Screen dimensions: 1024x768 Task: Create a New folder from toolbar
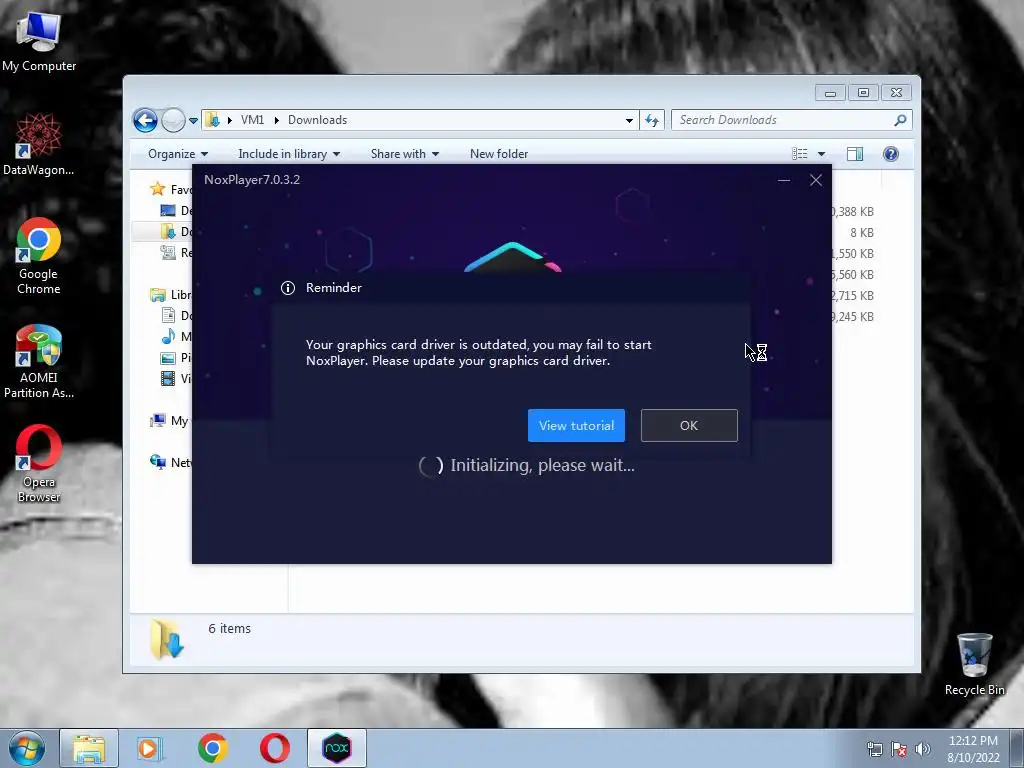pos(499,154)
